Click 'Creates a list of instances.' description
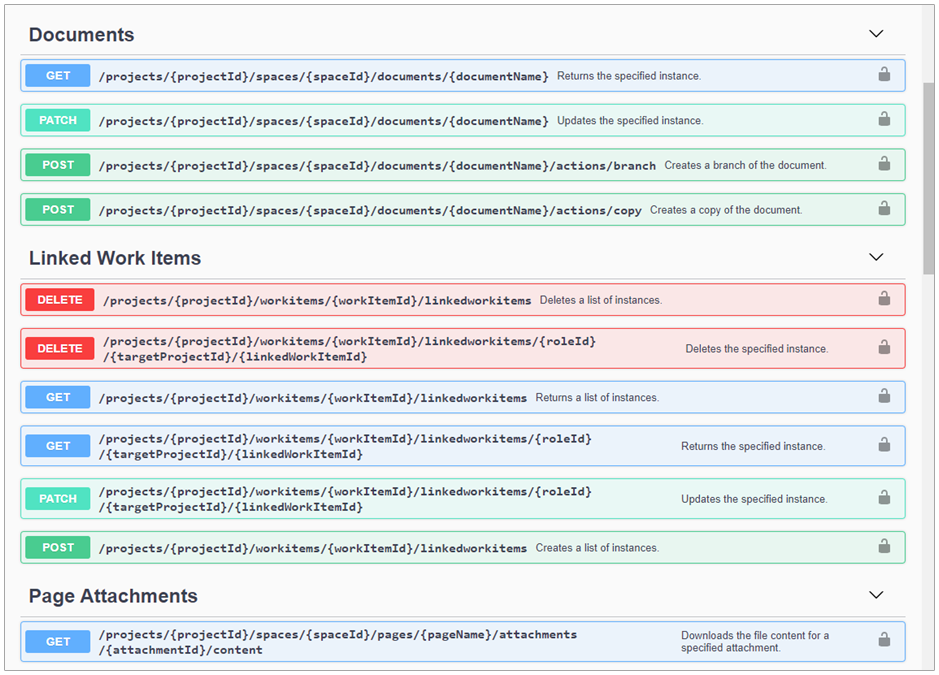The width and height of the screenshot is (939, 675). coord(597,548)
